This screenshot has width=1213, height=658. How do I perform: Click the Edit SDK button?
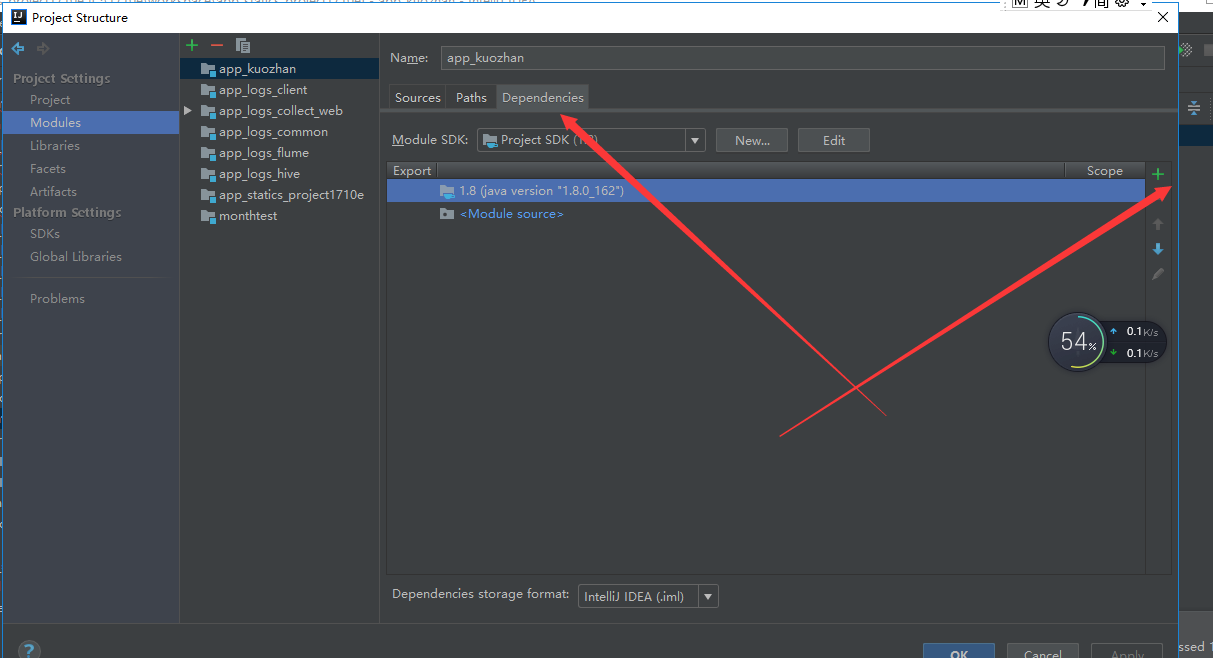click(x=834, y=140)
